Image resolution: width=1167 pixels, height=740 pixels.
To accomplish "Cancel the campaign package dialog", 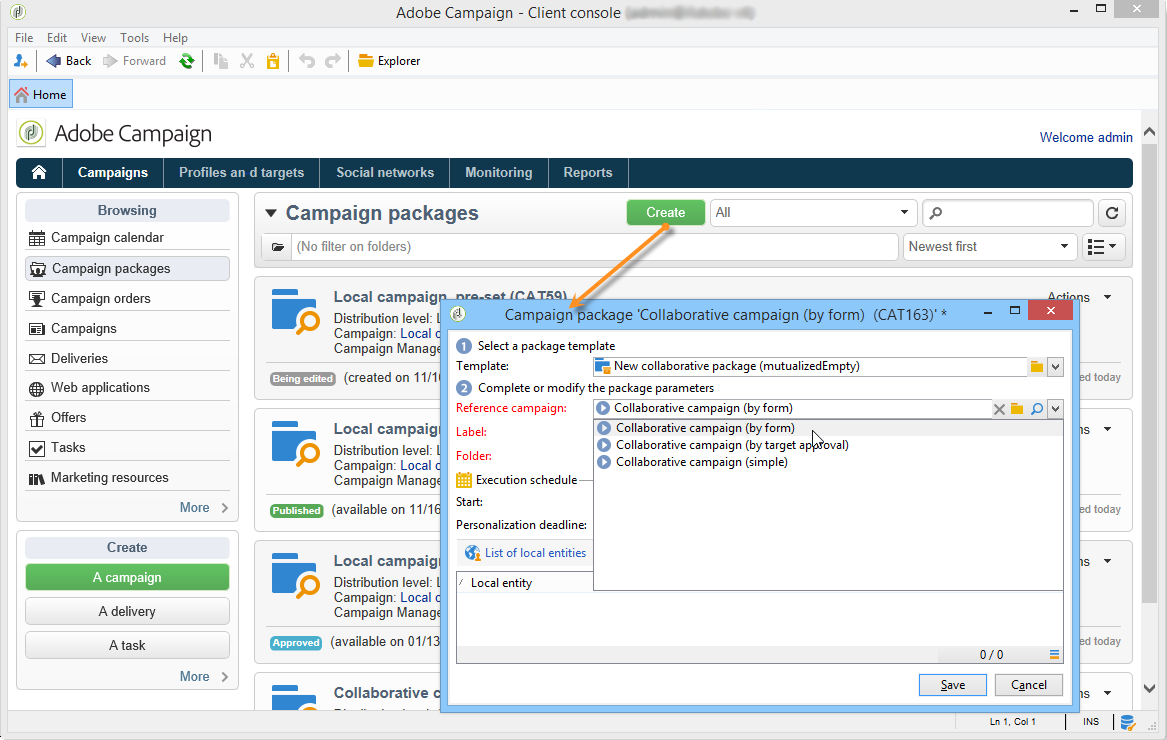I will click(x=1029, y=685).
